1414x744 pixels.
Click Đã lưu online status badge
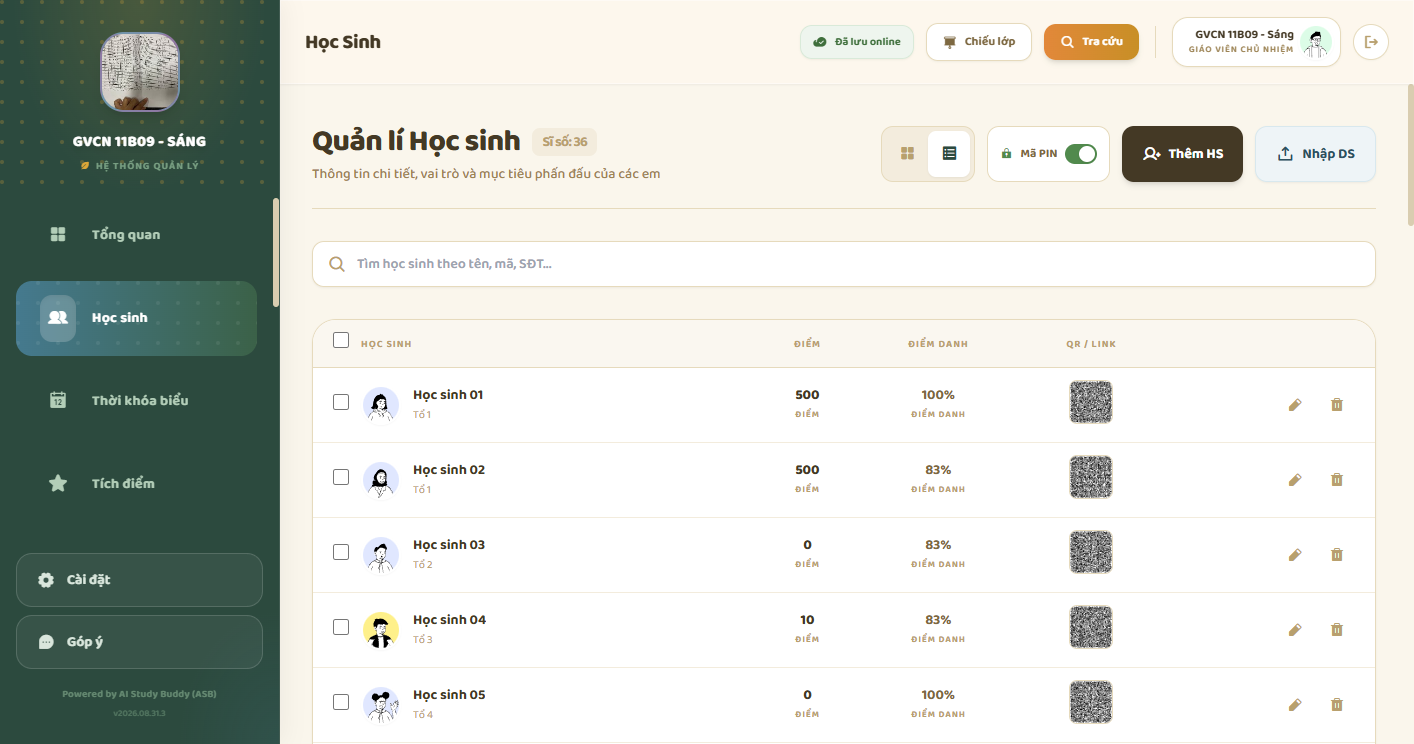857,42
